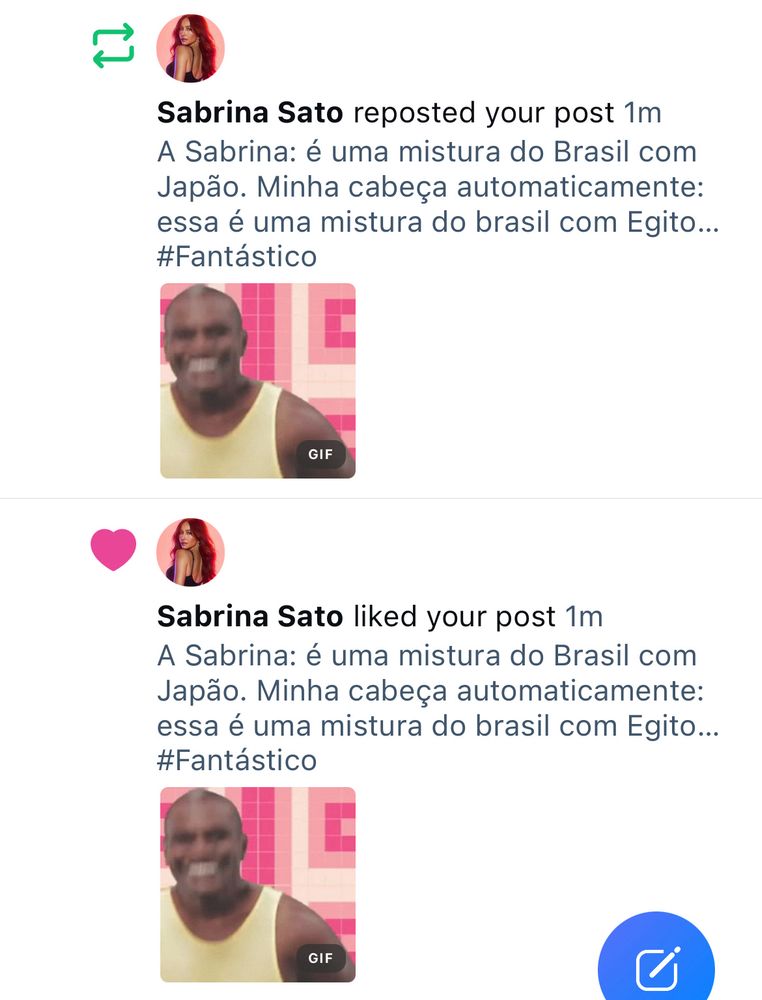Open 'Minha cabeça automaticamente' line in first post
The height and width of the screenshot is (1000, 762).
point(480,188)
